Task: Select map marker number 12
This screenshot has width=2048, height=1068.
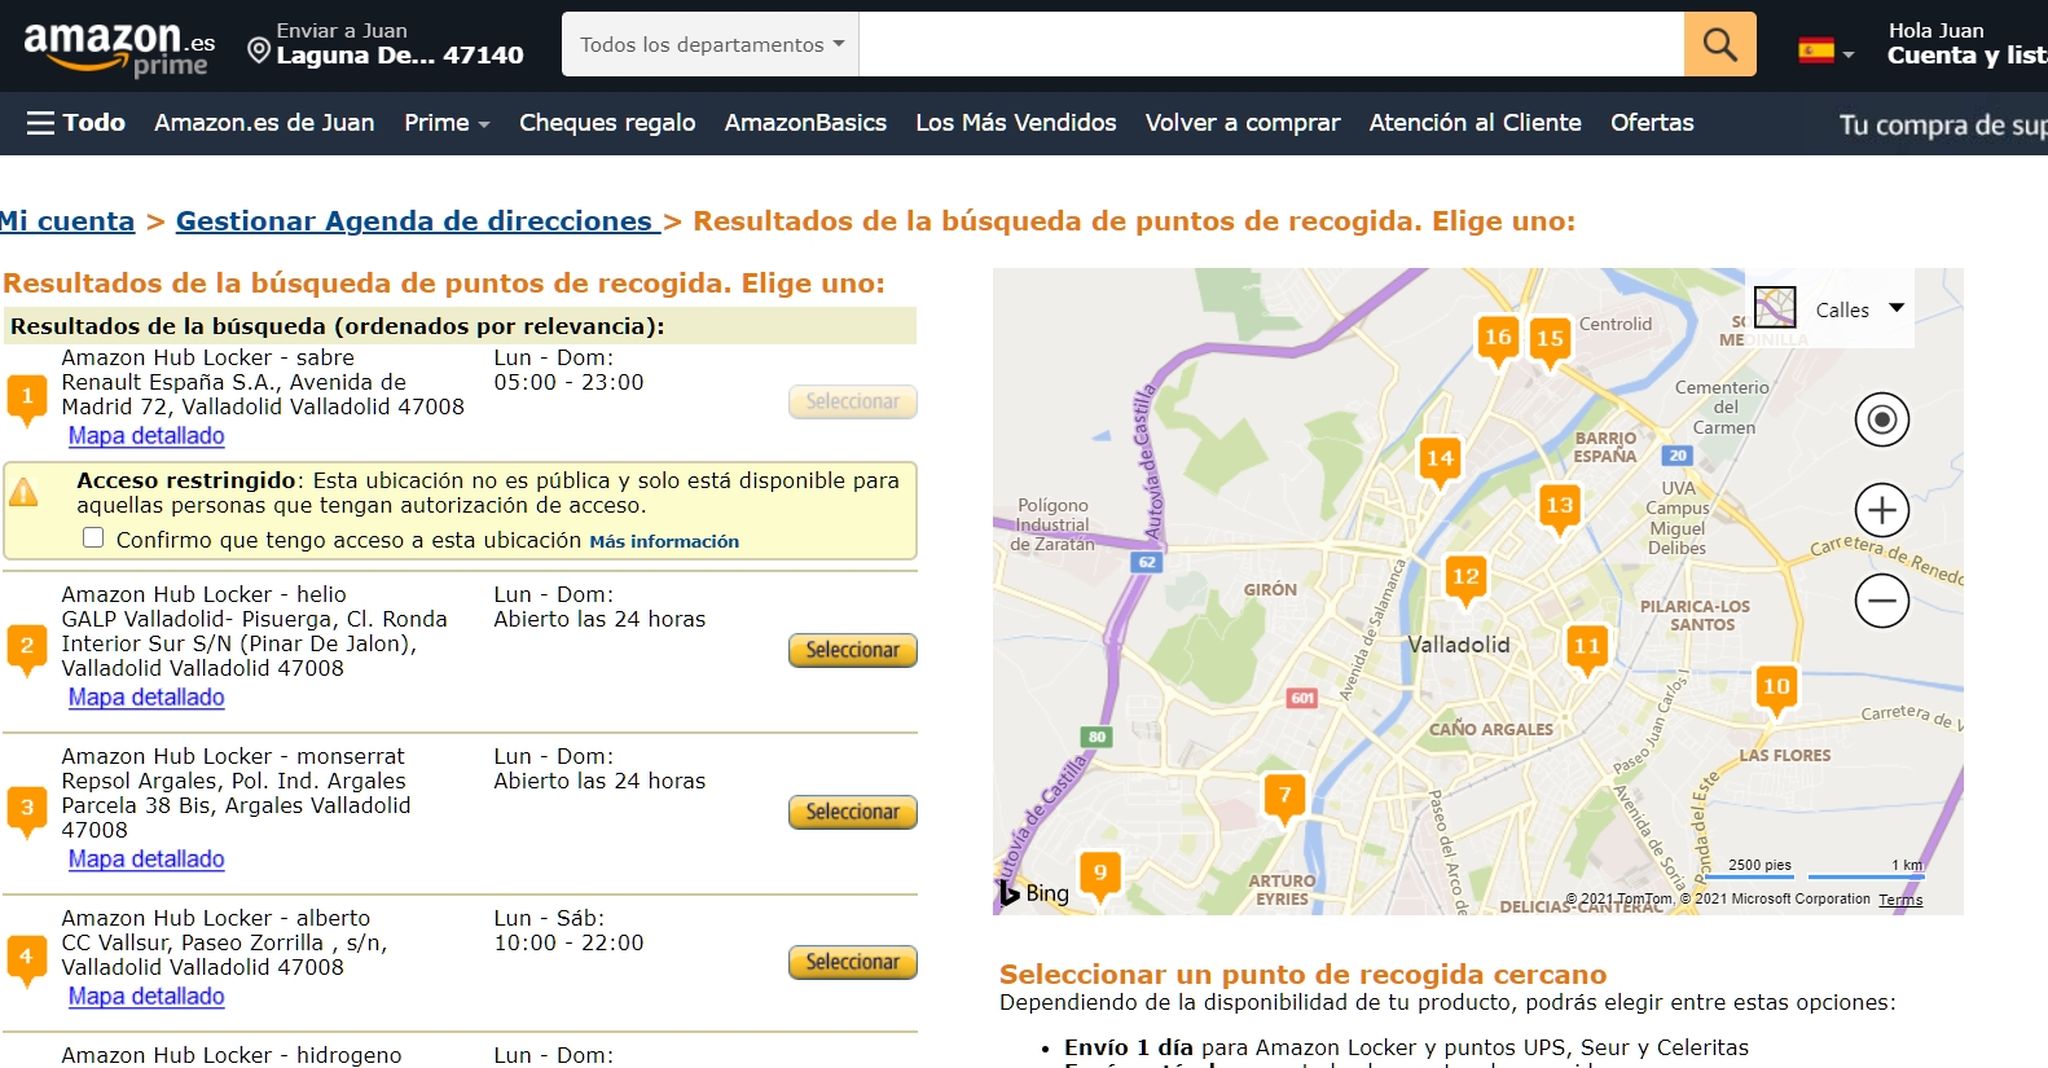Action: coord(1464,576)
